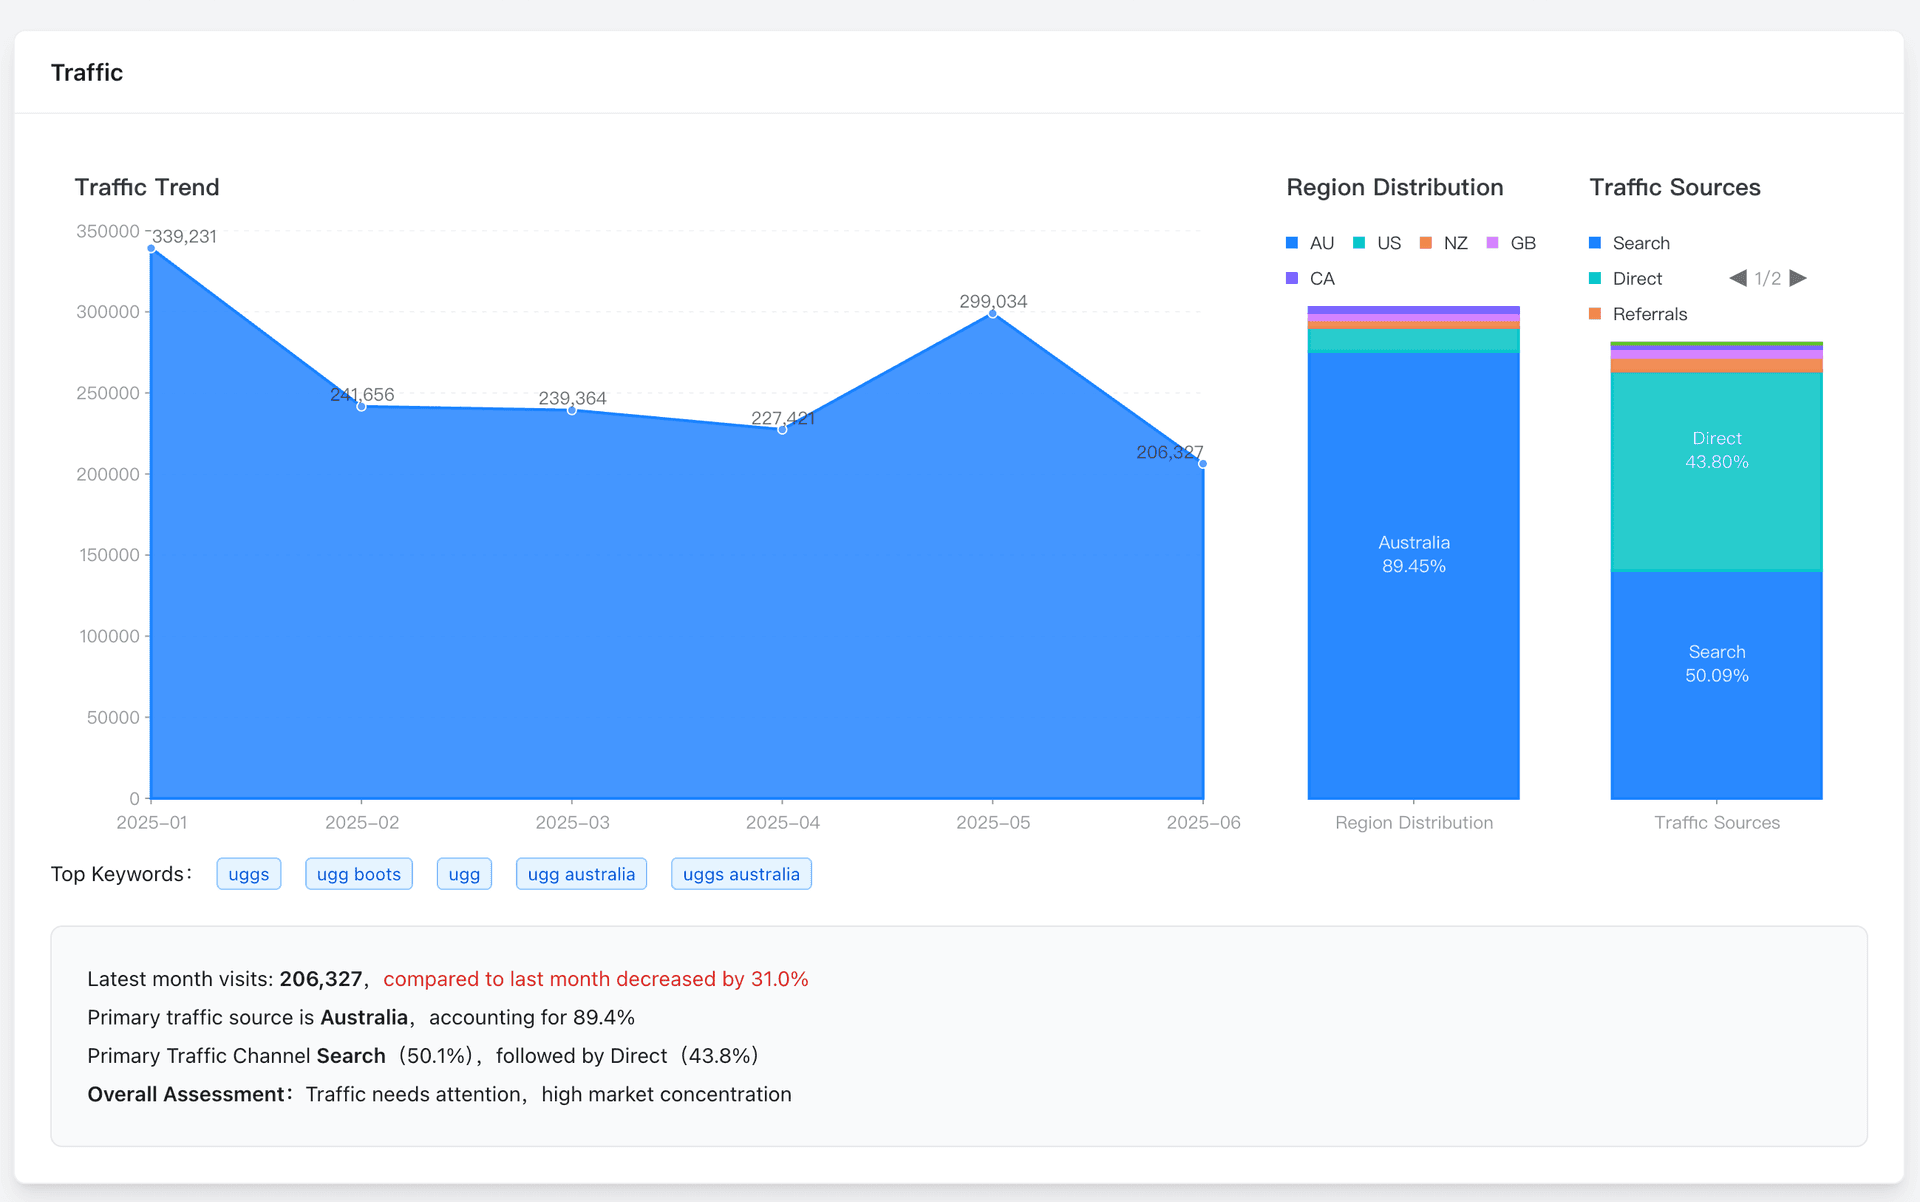Click the 299,034 data point for 2025-05
Image resolution: width=1920 pixels, height=1202 pixels.
point(993,313)
